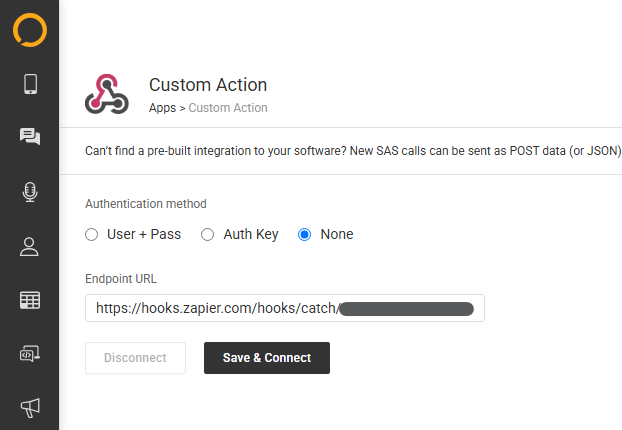Open the megaphone announcements icon
The image size is (622, 430).
pos(30,408)
